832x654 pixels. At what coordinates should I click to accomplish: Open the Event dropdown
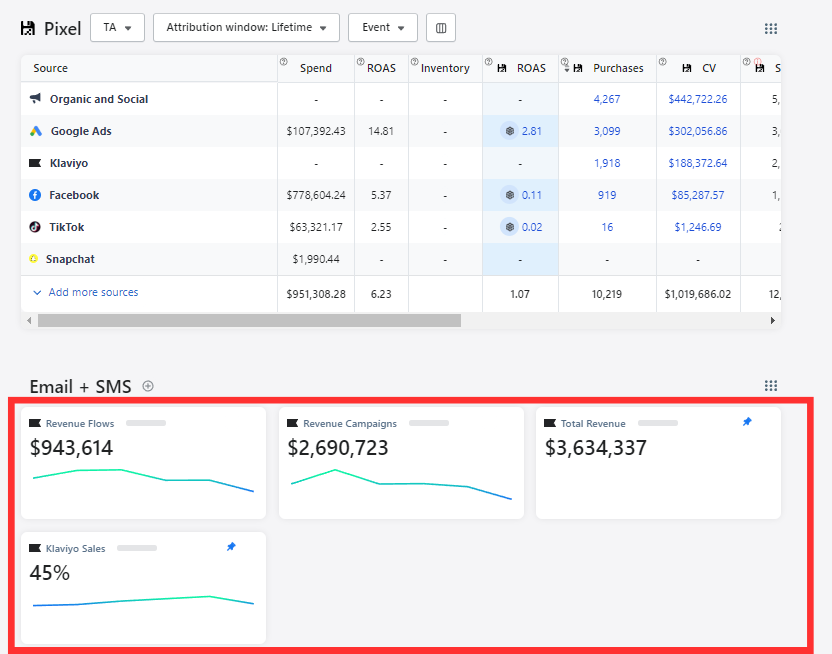click(383, 28)
